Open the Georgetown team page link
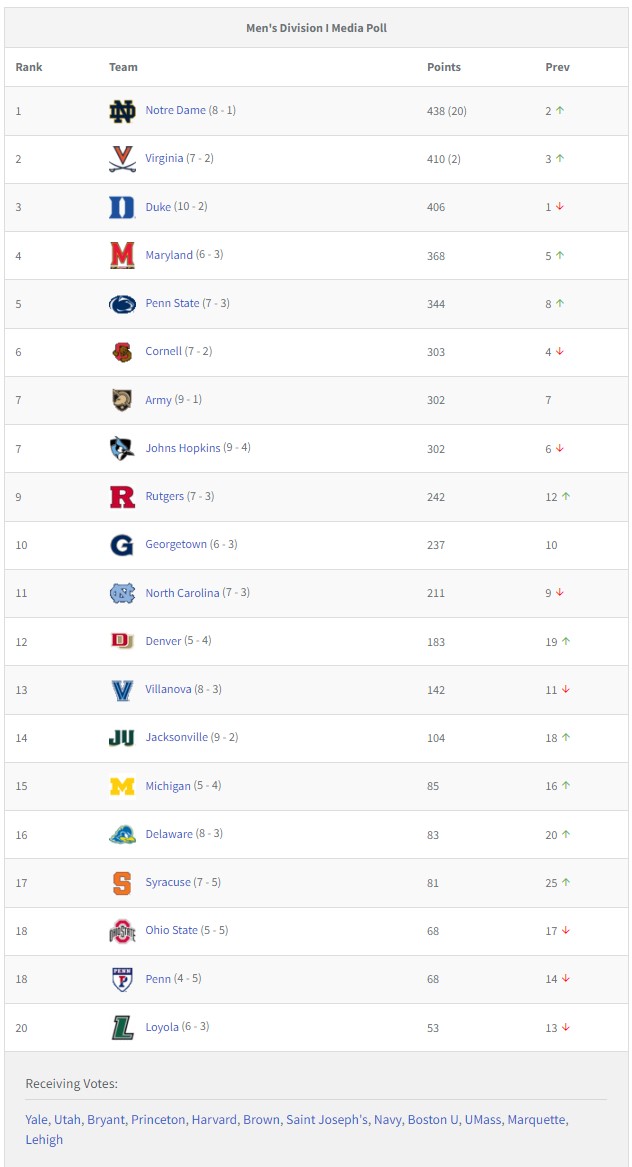Screen dimensions: 632x1167 coord(176,544)
